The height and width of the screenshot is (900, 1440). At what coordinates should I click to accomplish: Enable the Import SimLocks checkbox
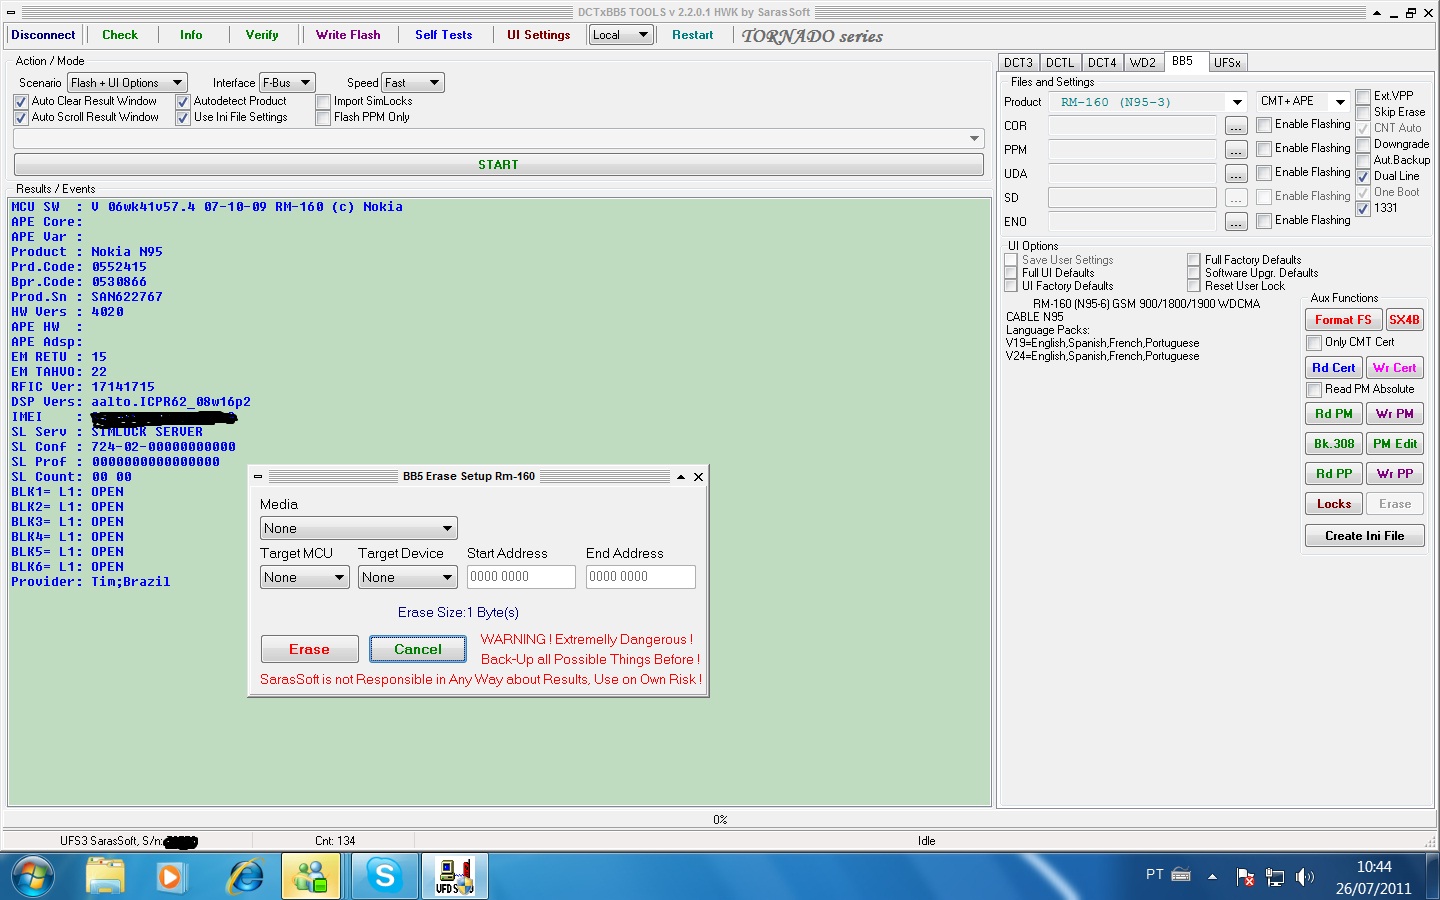click(323, 102)
